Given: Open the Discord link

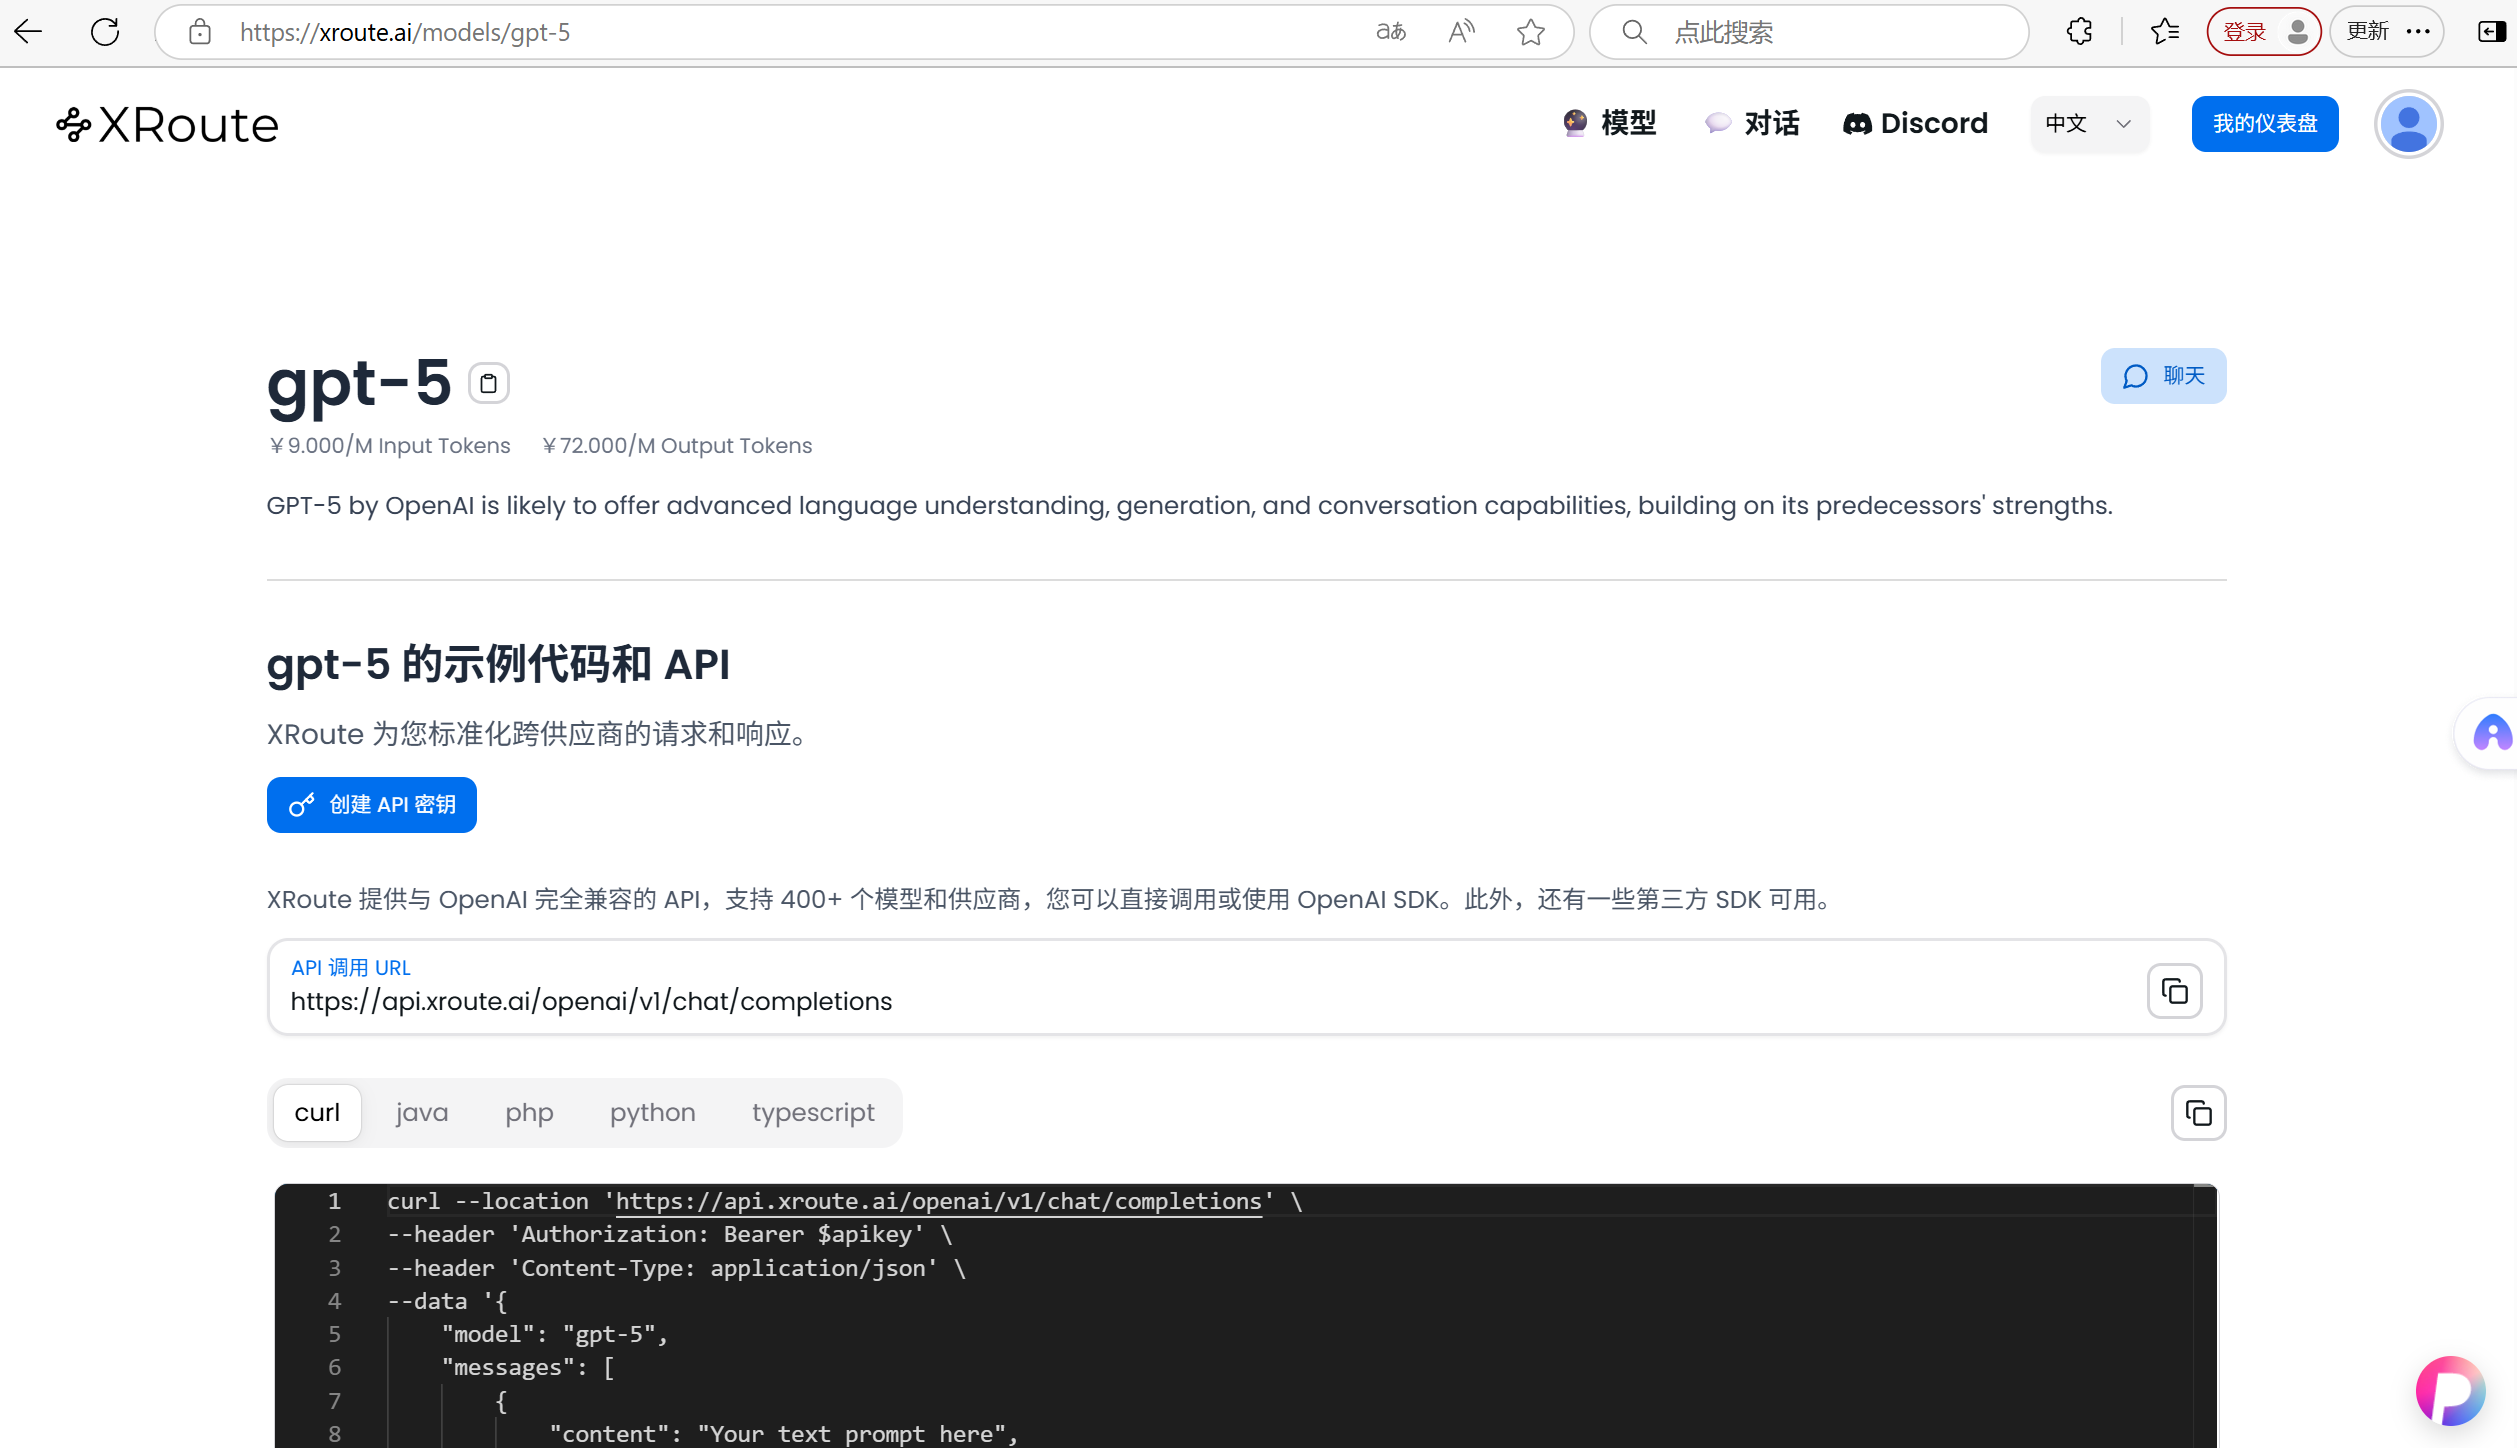Looking at the screenshot, I should (x=1915, y=123).
